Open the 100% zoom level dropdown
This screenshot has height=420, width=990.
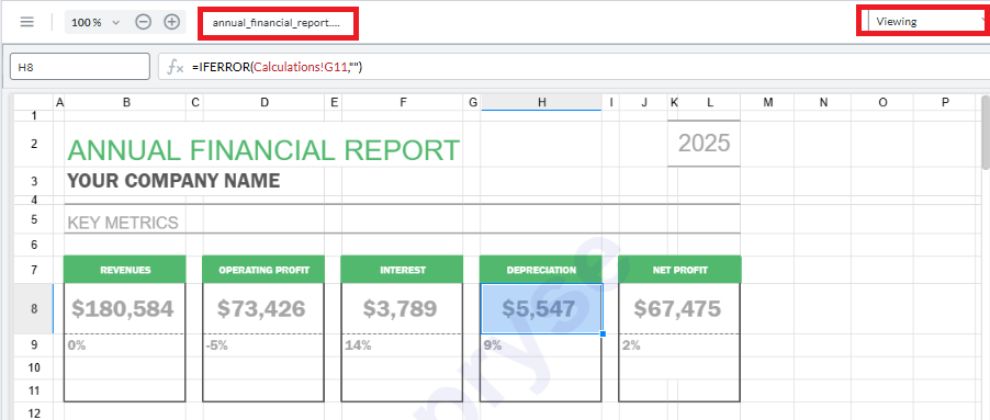point(95,22)
